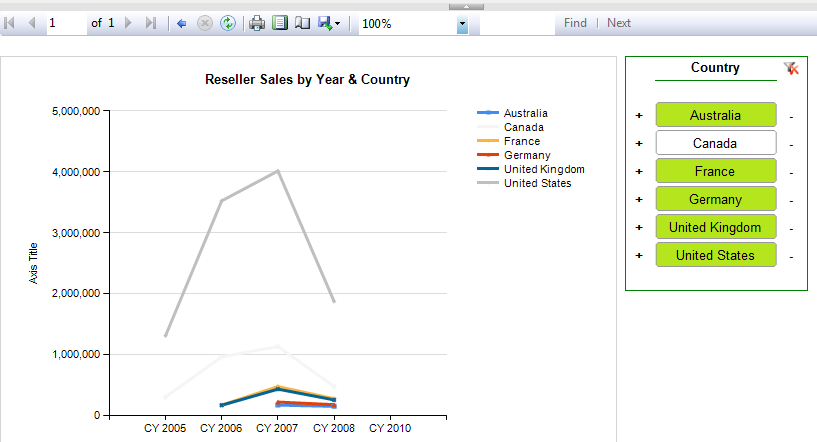This screenshot has height=442, width=817.
Task: Click Germany legend color line
Action: (x=488, y=155)
